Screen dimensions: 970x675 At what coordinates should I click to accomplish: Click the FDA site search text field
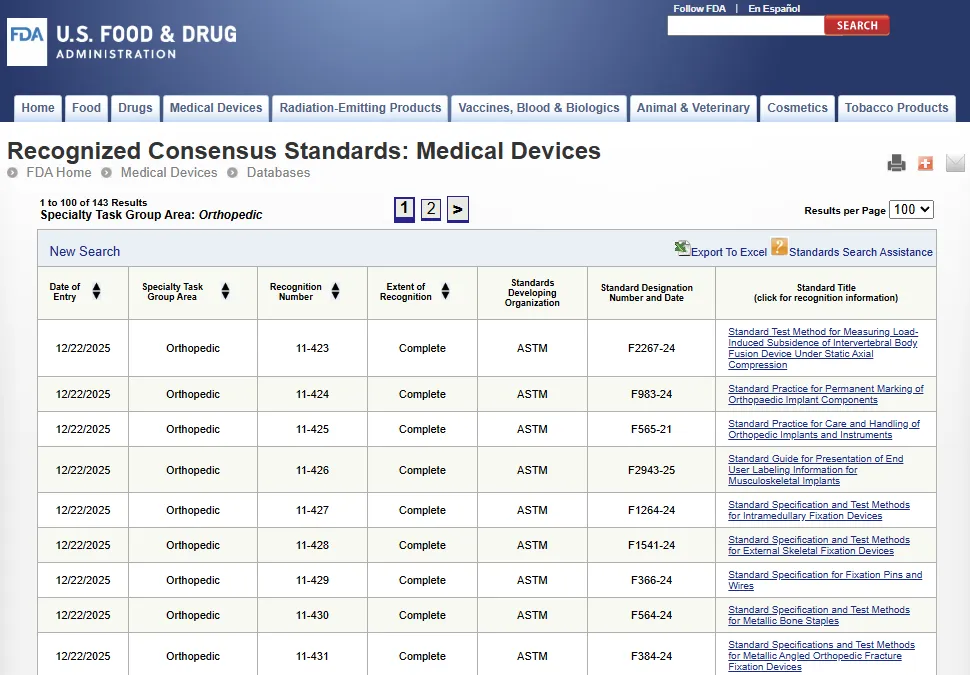(745, 26)
